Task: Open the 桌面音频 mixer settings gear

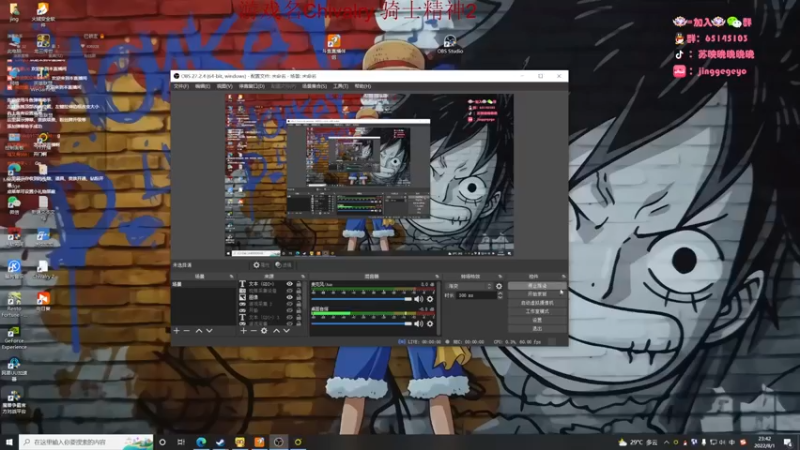Action: pos(430,323)
